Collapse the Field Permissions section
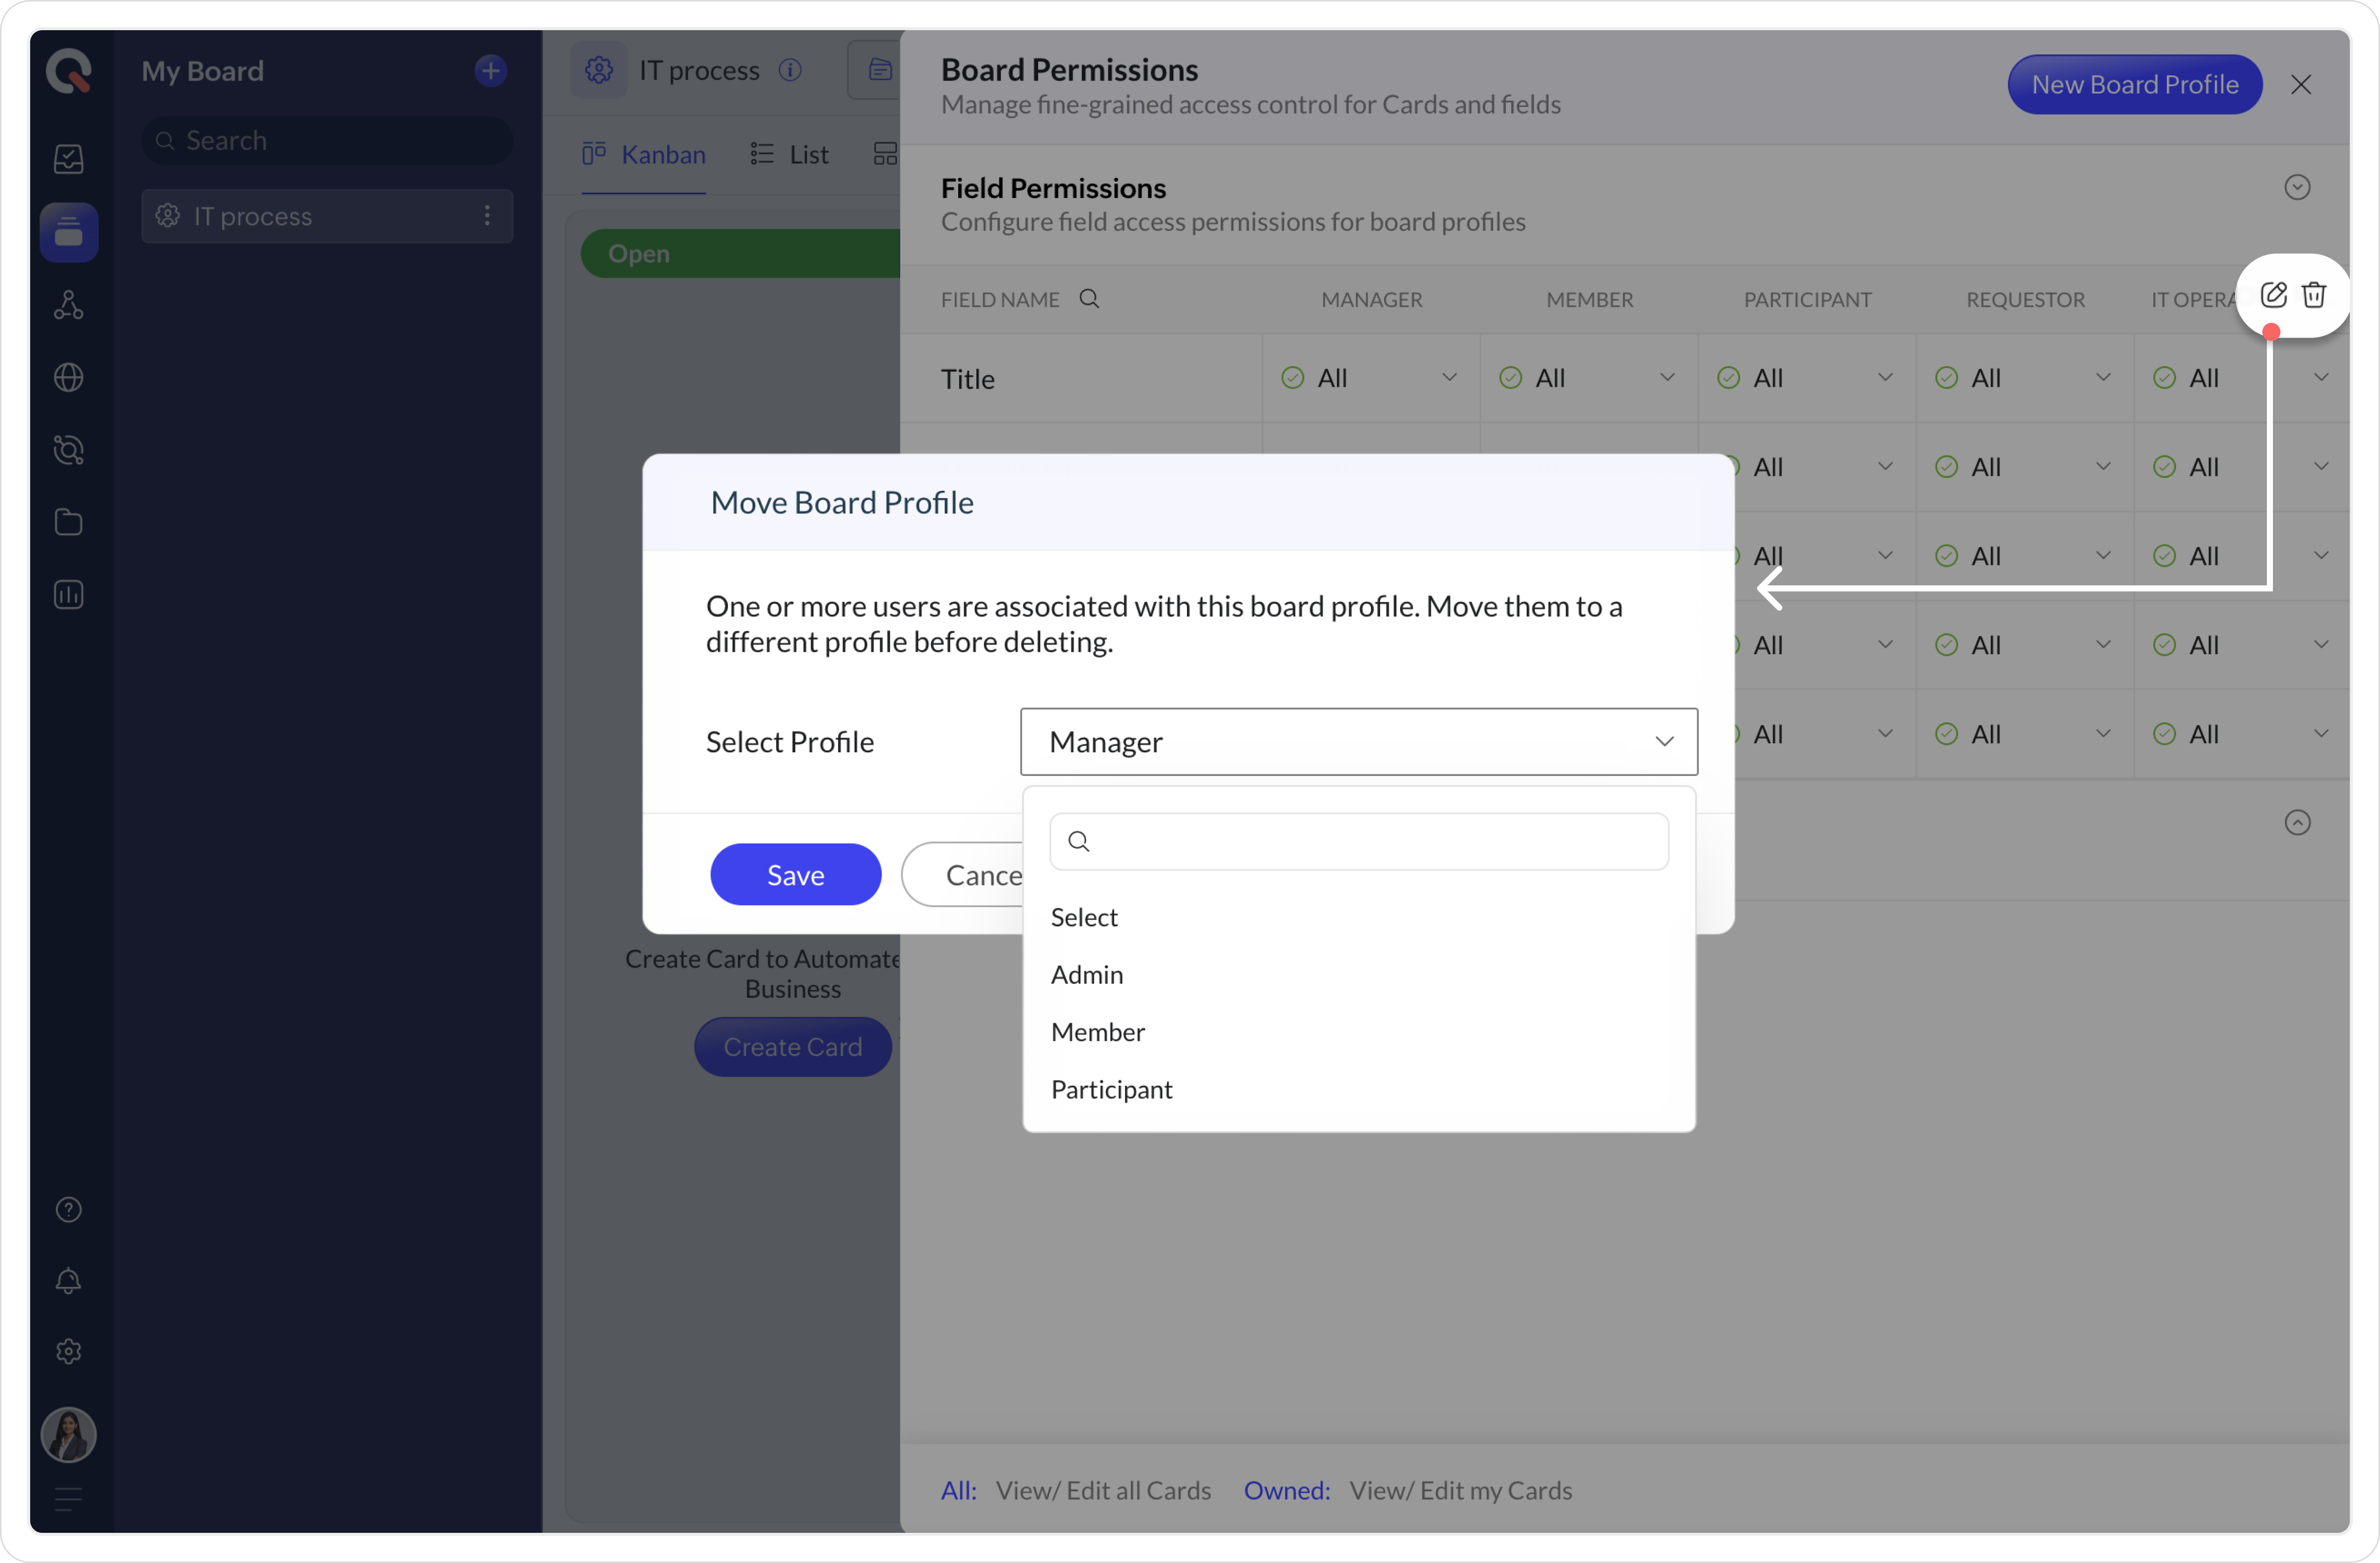This screenshot has width=2380, height=1563. (2297, 188)
